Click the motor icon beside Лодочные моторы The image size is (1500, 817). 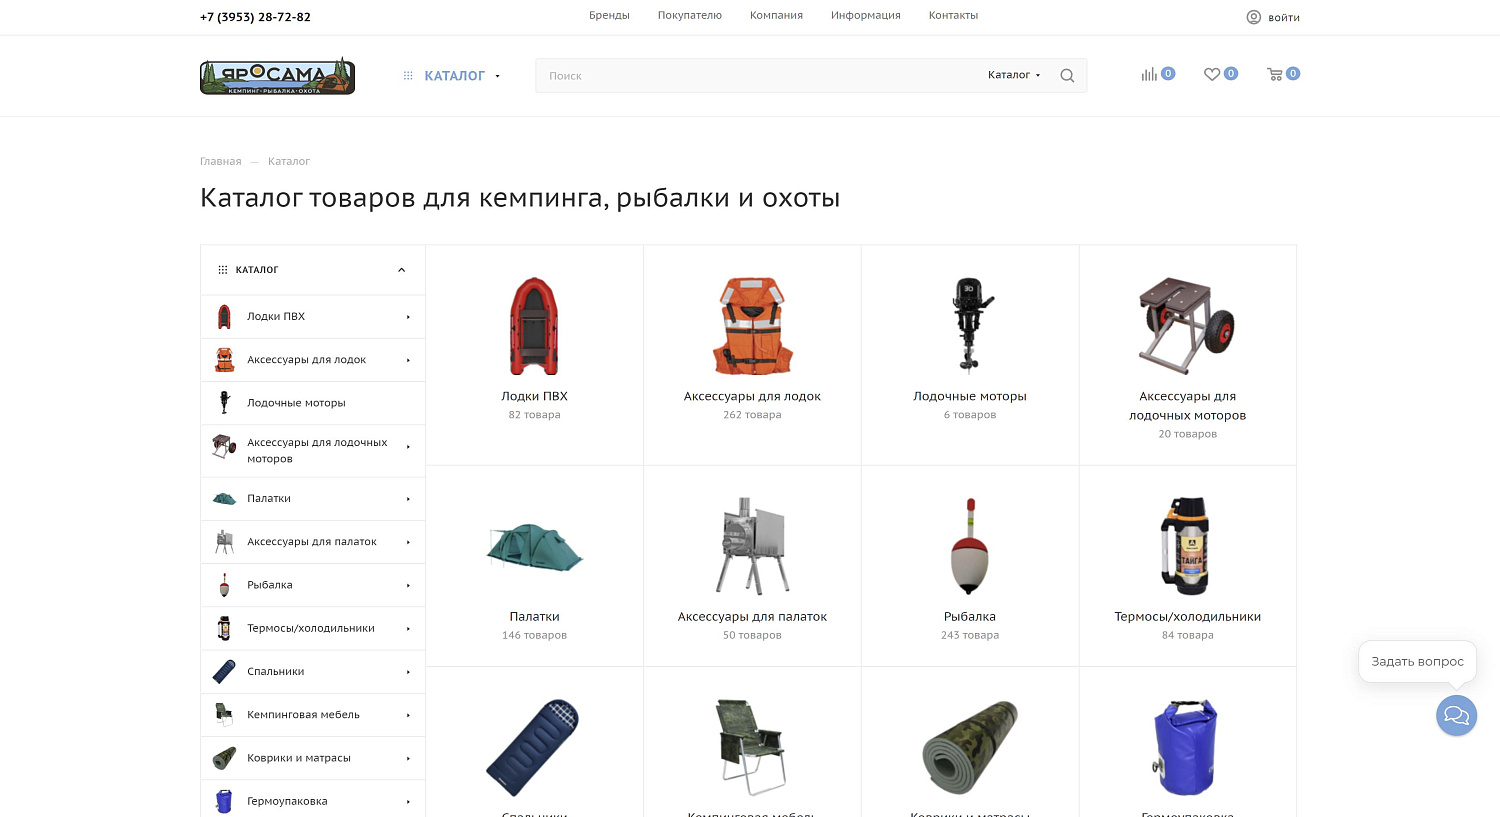pos(224,402)
